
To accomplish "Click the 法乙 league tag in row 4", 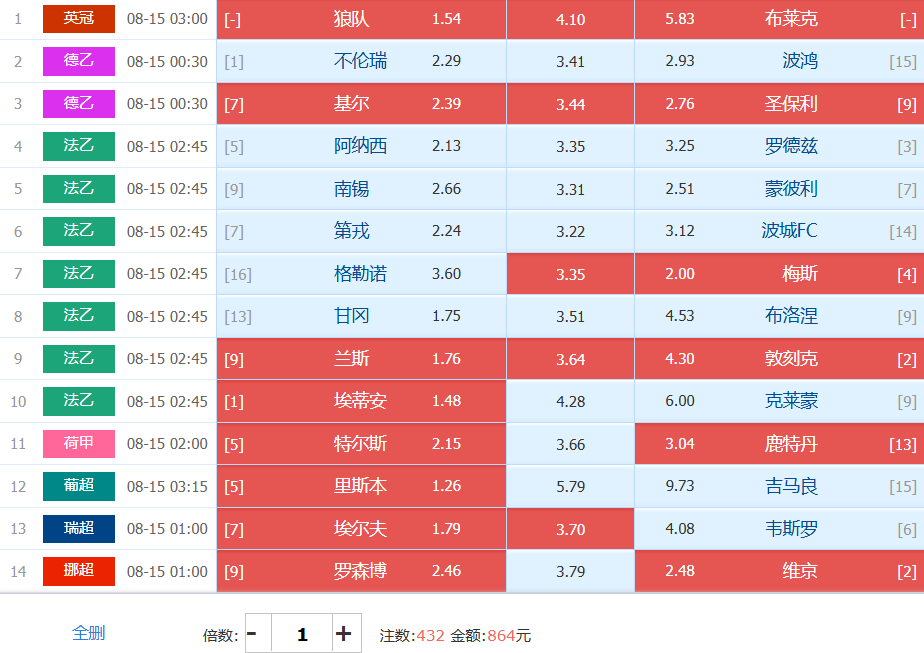I will (79, 146).
